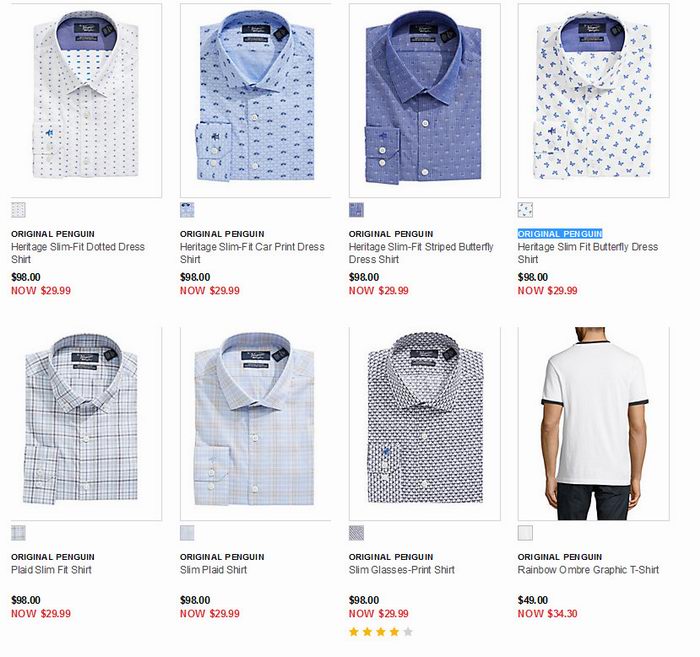Open the Car Print Dress Shirt image
The height and width of the screenshot is (657, 700).
click(255, 100)
